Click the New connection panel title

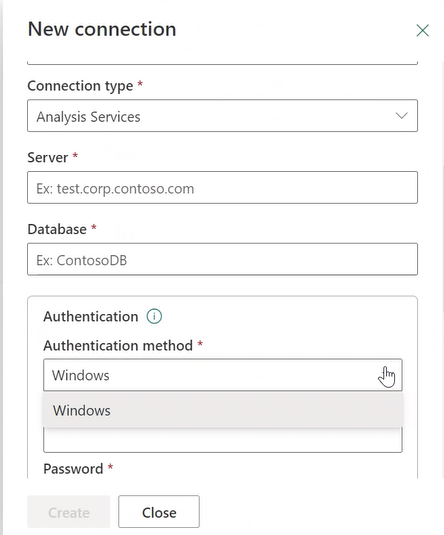(x=102, y=29)
